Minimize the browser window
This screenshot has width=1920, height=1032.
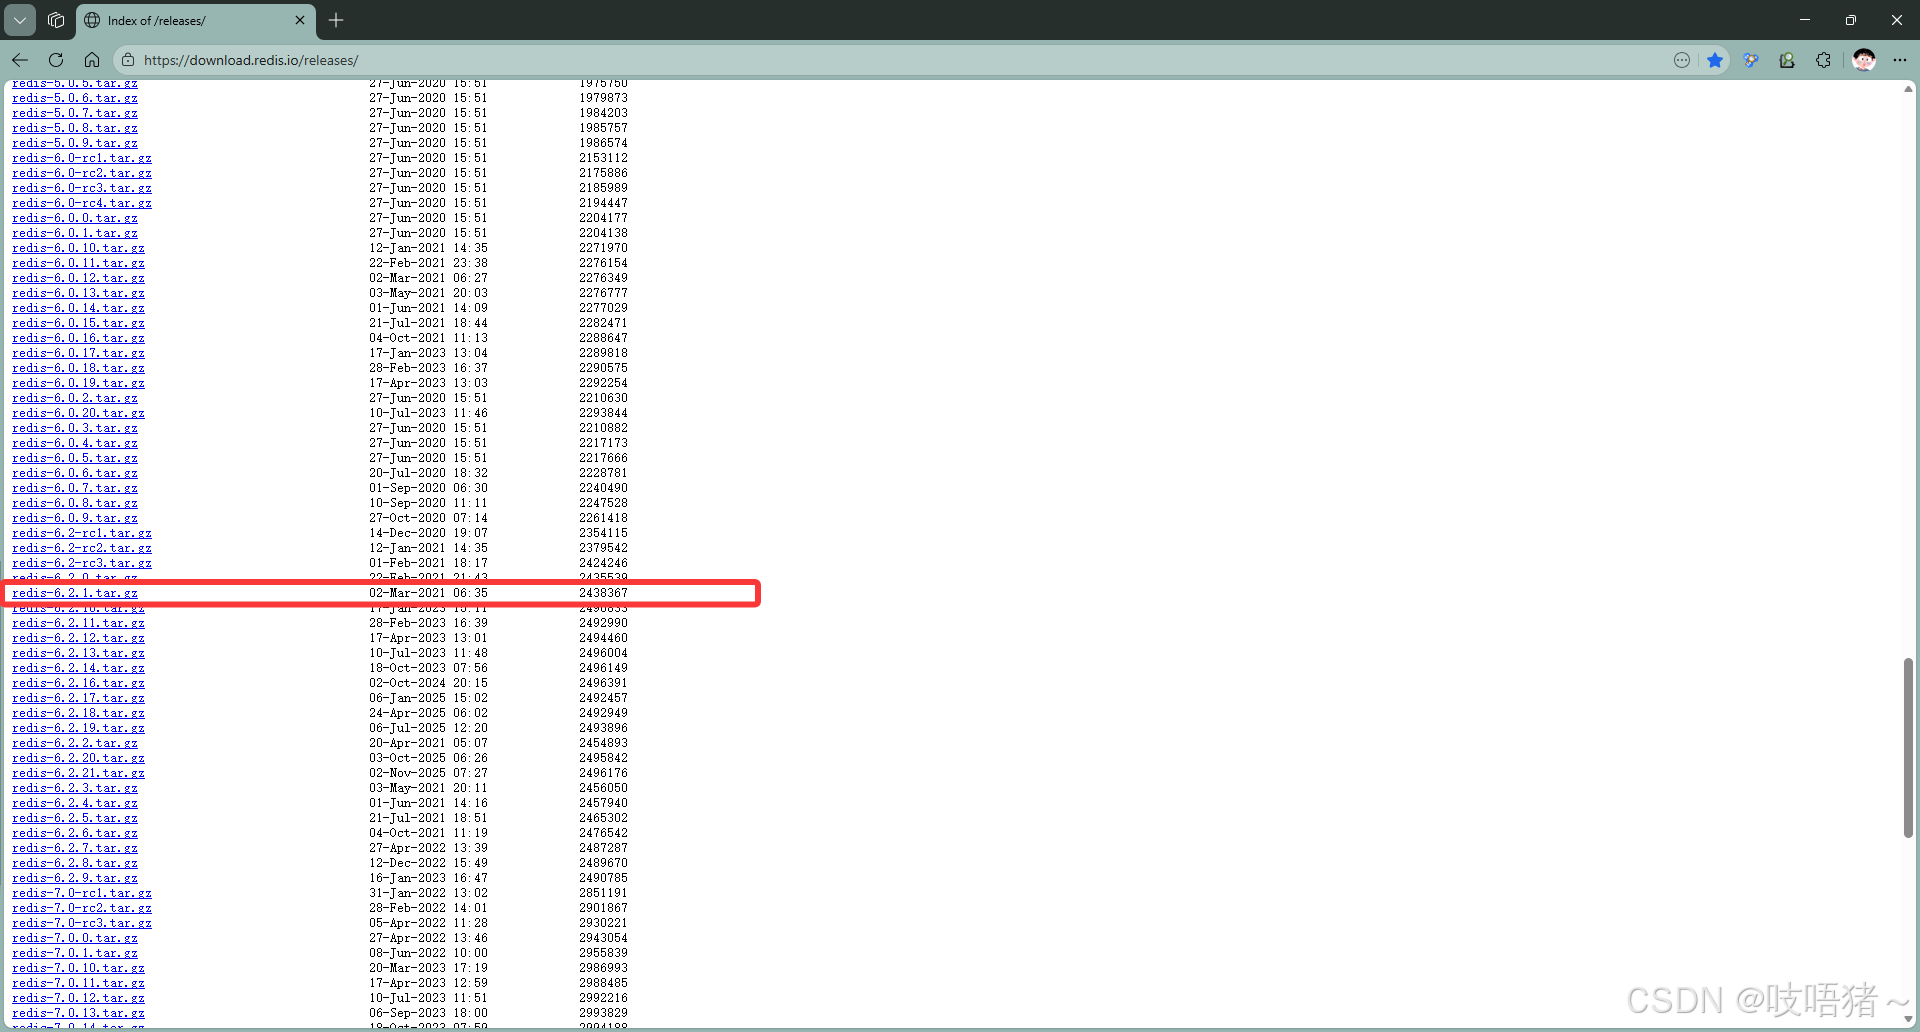1804,20
